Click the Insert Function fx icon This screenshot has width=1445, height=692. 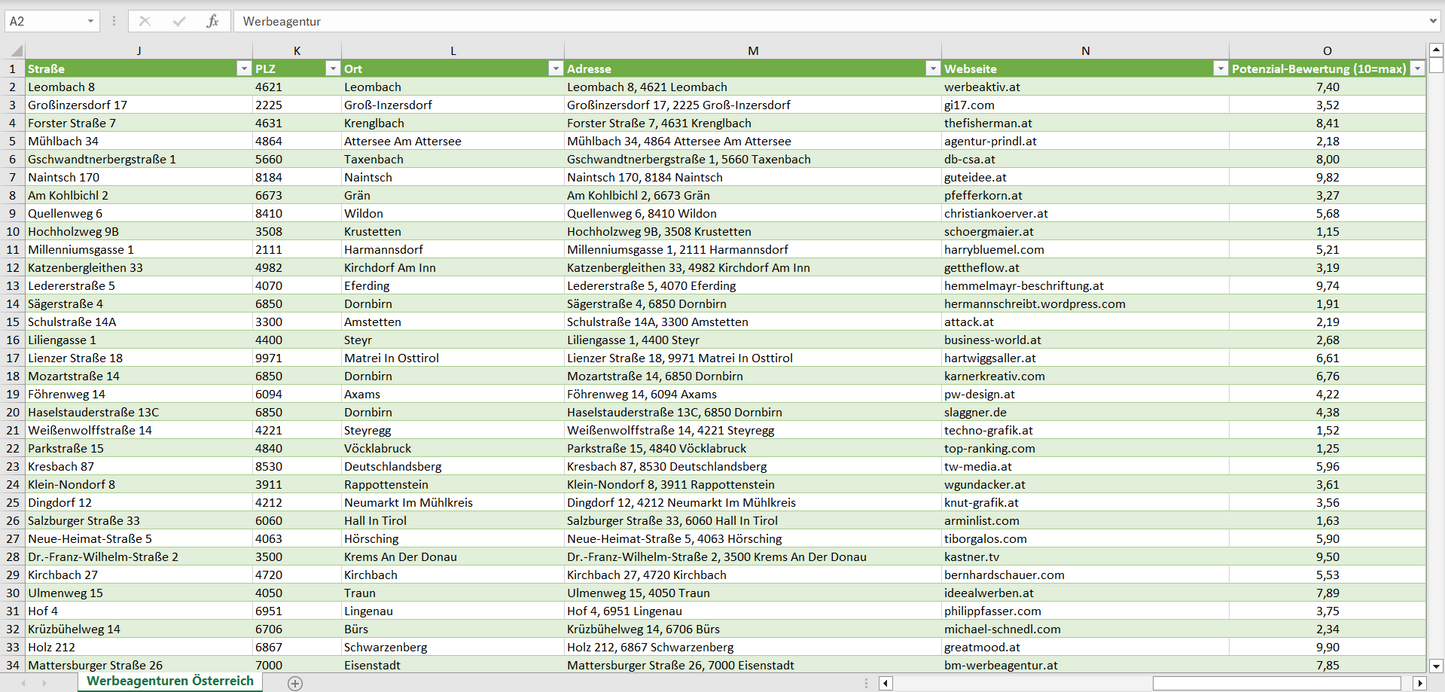click(x=212, y=21)
